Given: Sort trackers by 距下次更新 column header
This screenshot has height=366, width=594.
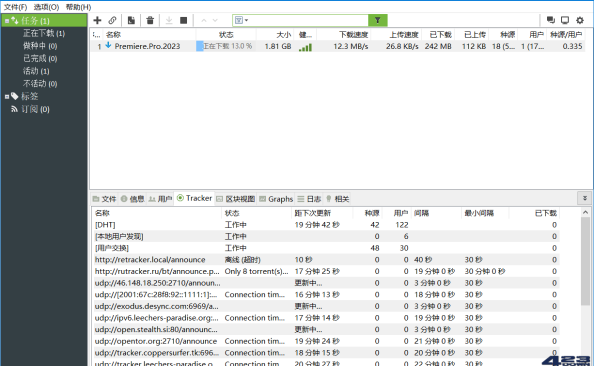Looking at the screenshot, I should [x=313, y=213].
